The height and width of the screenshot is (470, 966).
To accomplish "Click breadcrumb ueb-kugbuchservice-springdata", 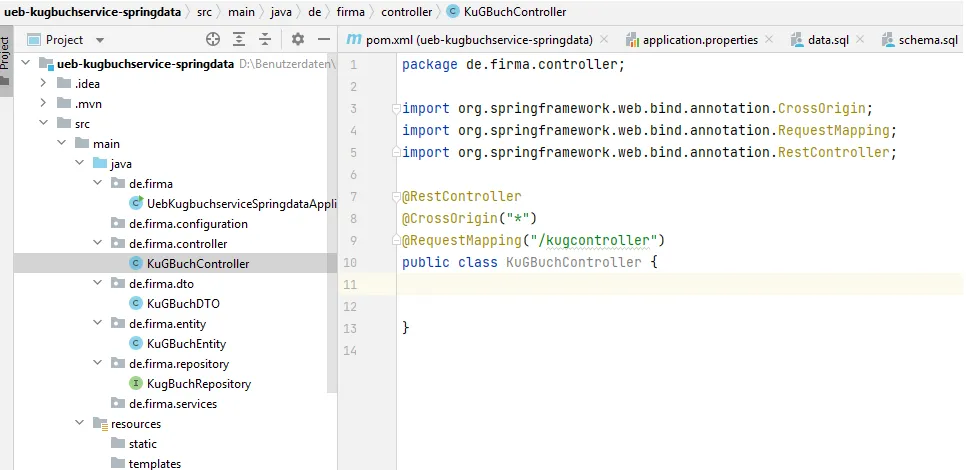I will point(92,12).
